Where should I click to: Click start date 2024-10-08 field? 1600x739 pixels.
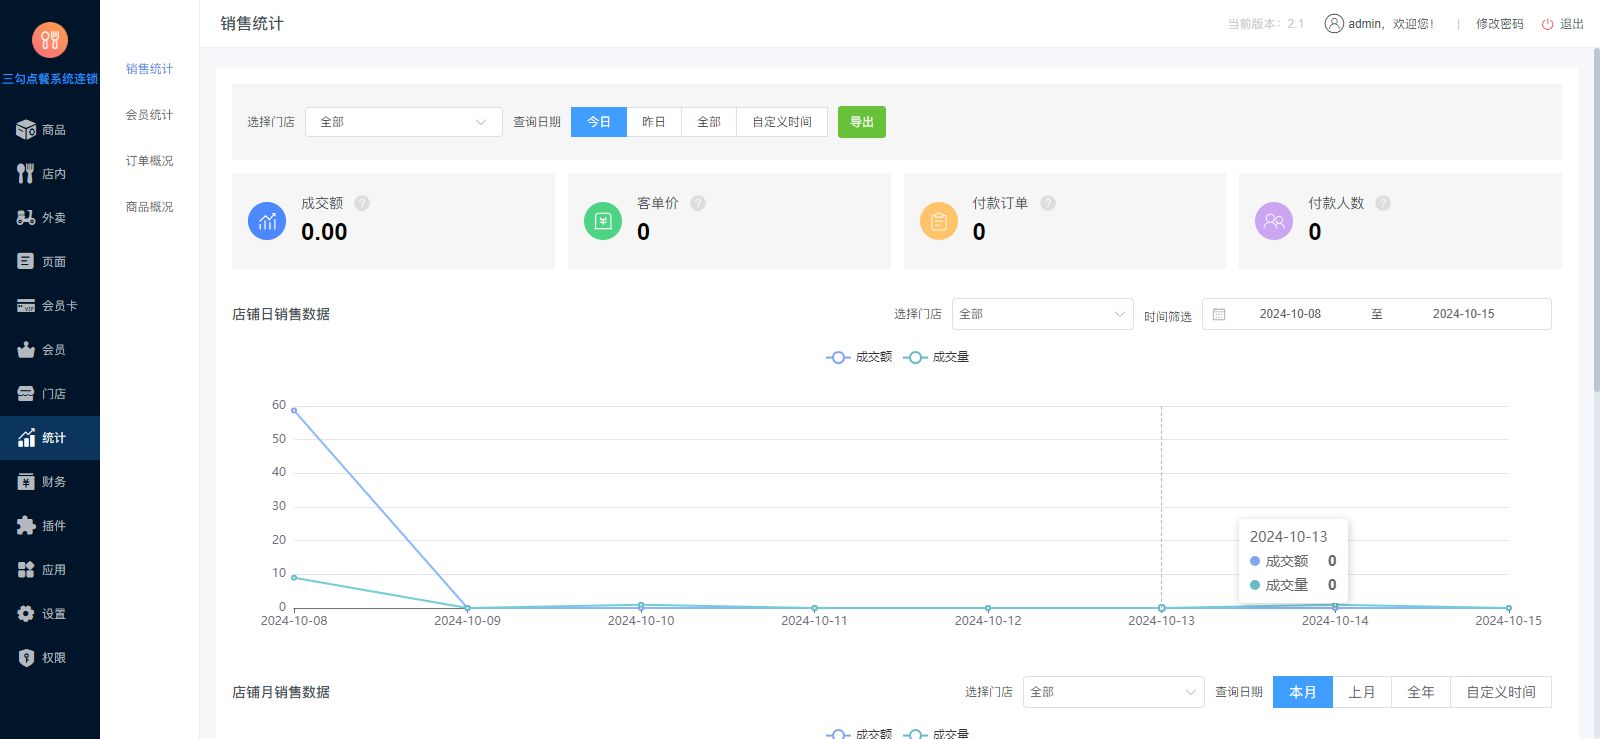[1290, 314]
